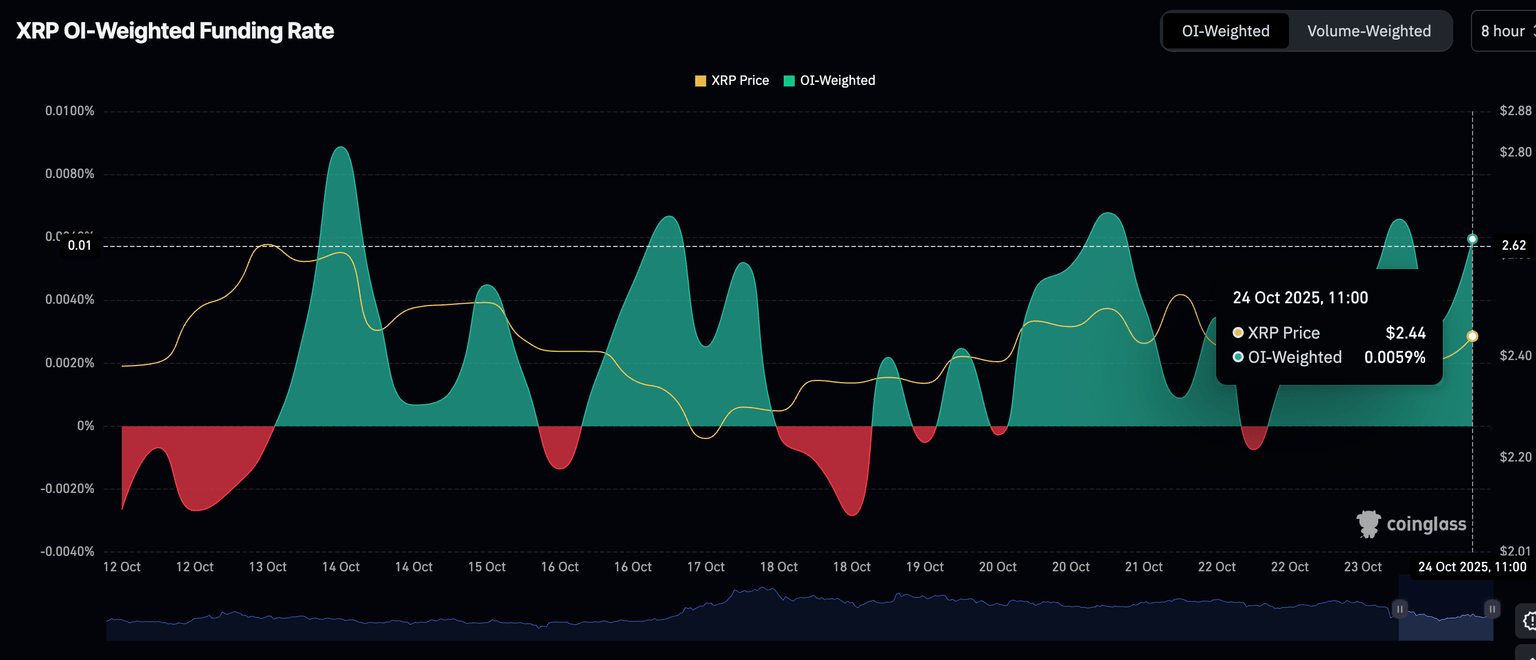Image resolution: width=1536 pixels, height=660 pixels.
Task: Click the 0.0059% value in the tooltip
Action: click(x=1395, y=357)
